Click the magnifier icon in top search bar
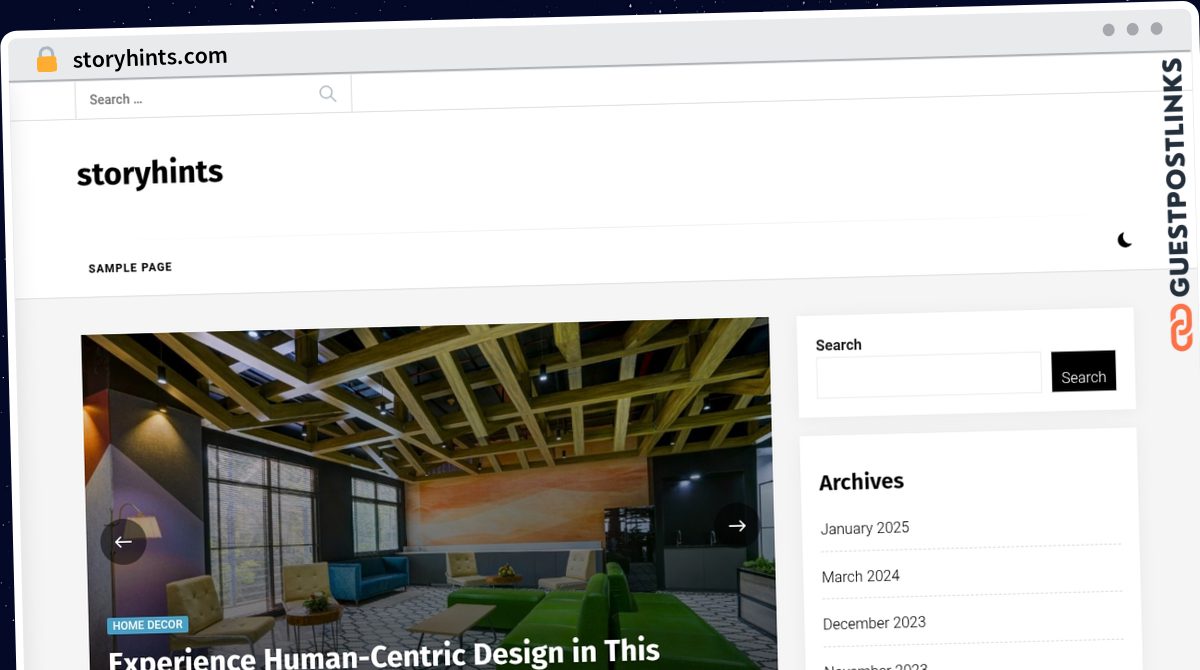Image resolution: width=1200 pixels, height=670 pixels. 328,94
